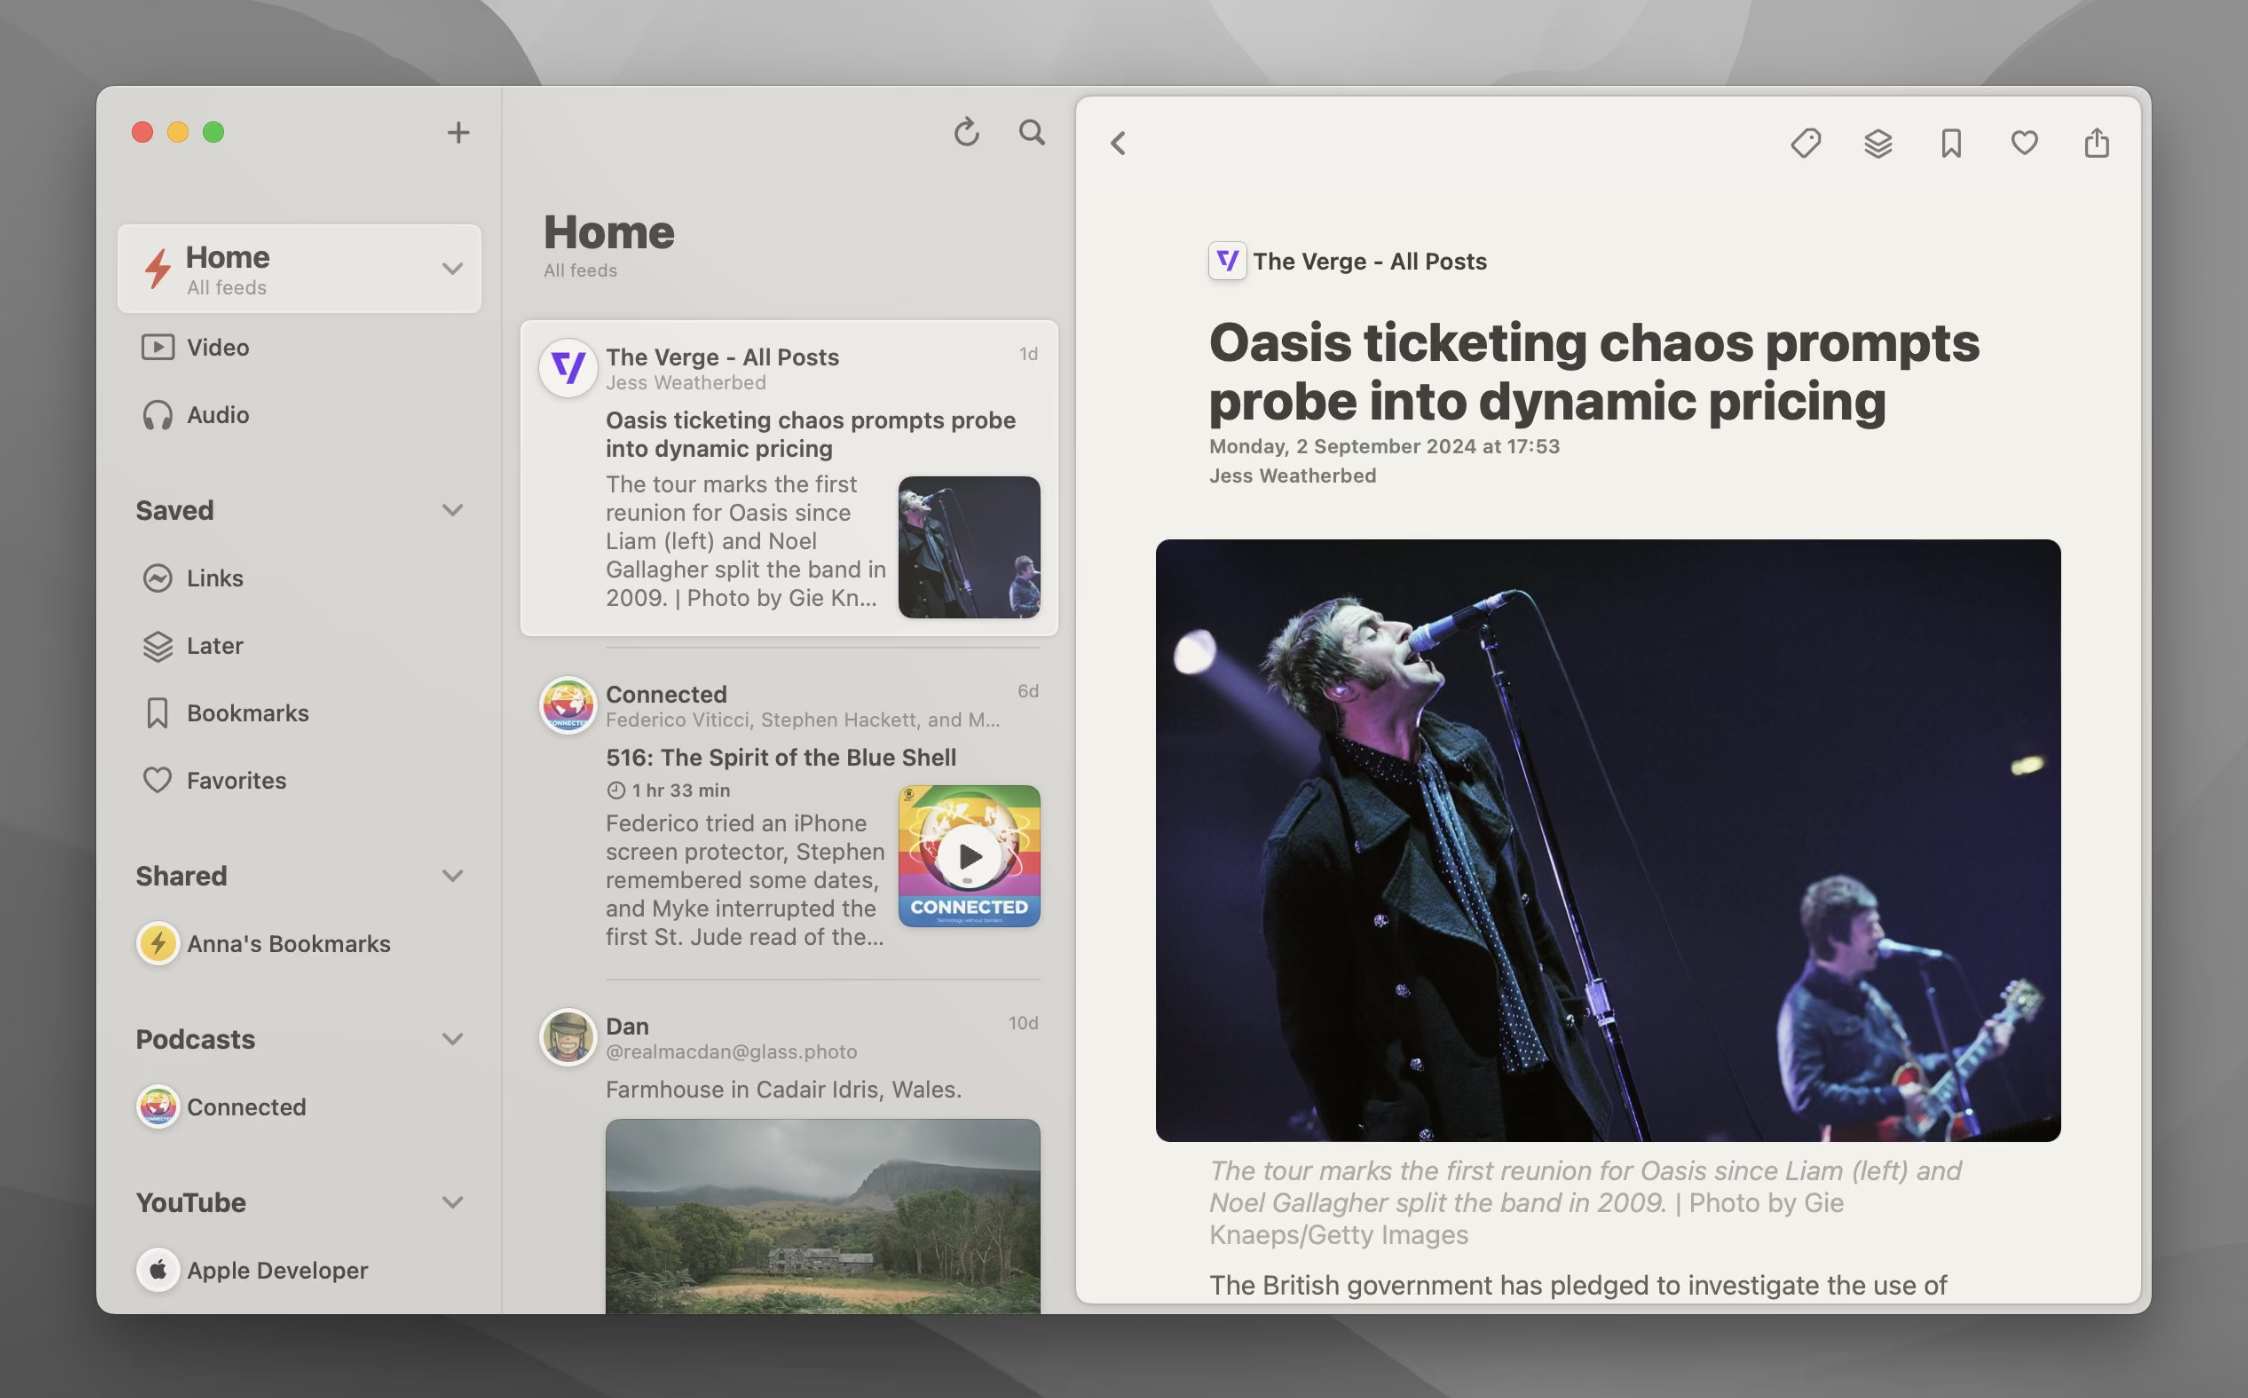The height and width of the screenshot is (1398, 2248).
Task: Open Bookmarks in the sidebar
Action: point(299,713)
